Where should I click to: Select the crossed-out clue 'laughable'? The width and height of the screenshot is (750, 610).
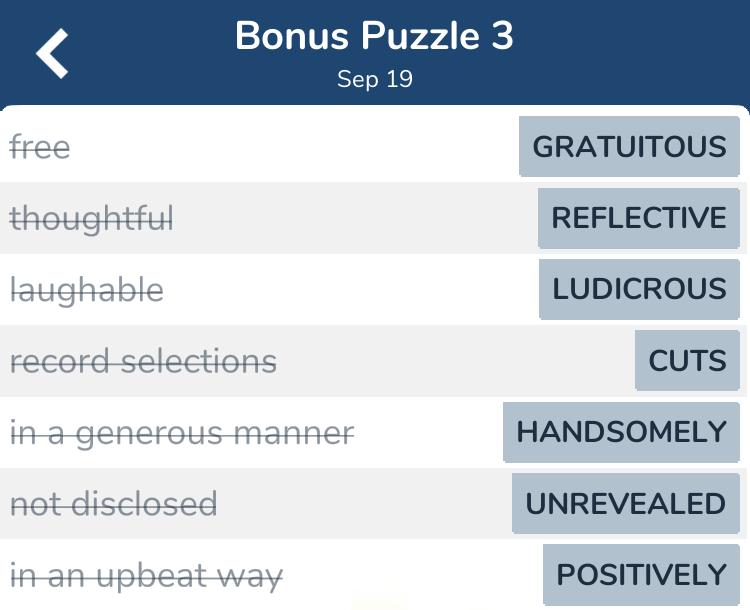pyautogui.click(x=87, y=290)
